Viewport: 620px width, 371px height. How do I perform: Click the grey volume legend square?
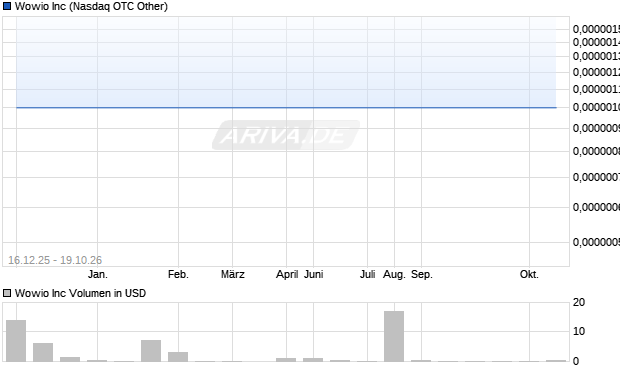click(7, 293)
